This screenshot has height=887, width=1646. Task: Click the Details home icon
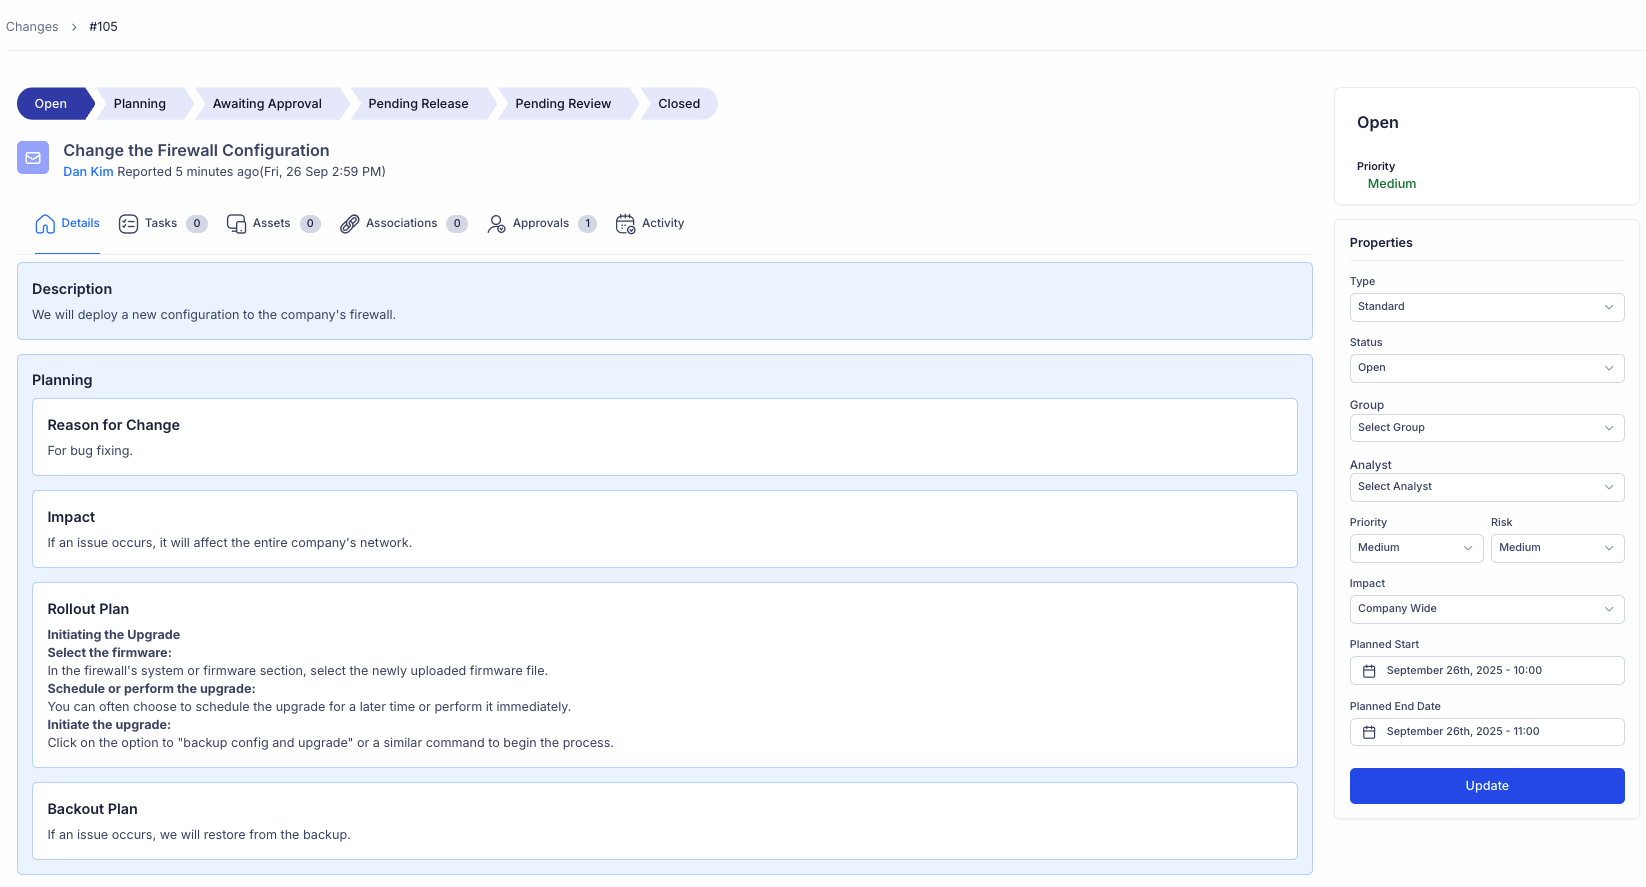[45, 224]
